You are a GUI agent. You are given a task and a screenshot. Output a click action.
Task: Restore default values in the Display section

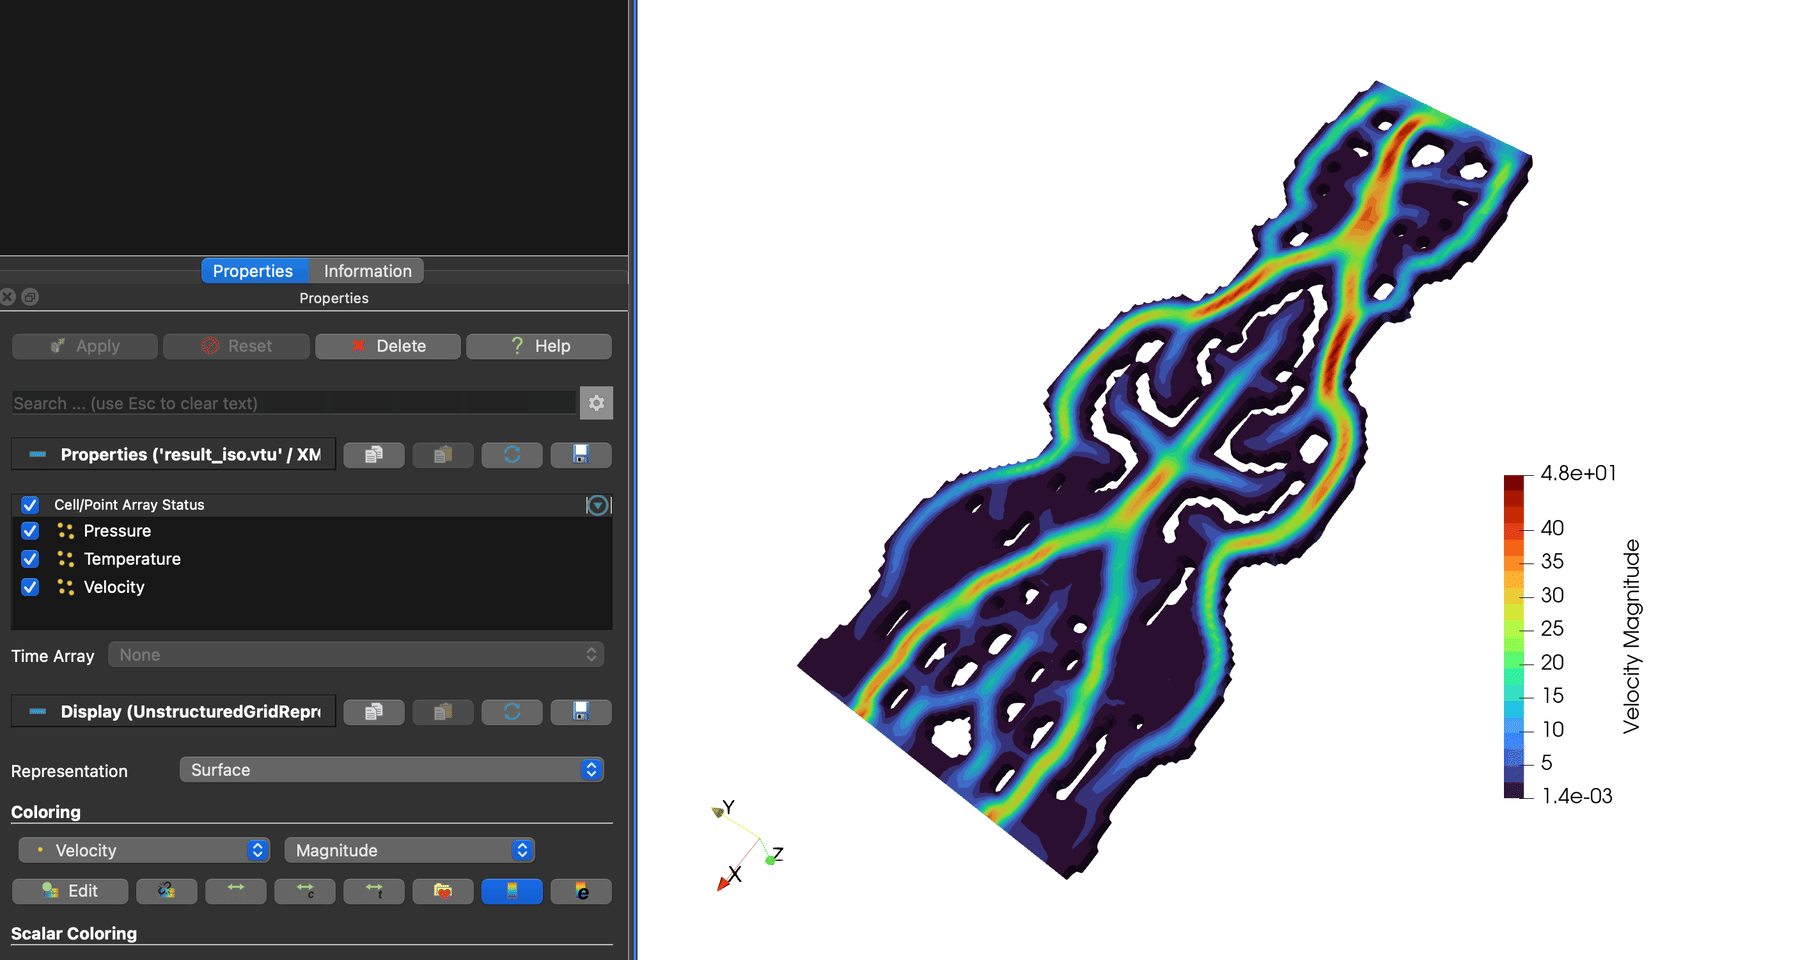pyautogui.click(x=512, y=712)
